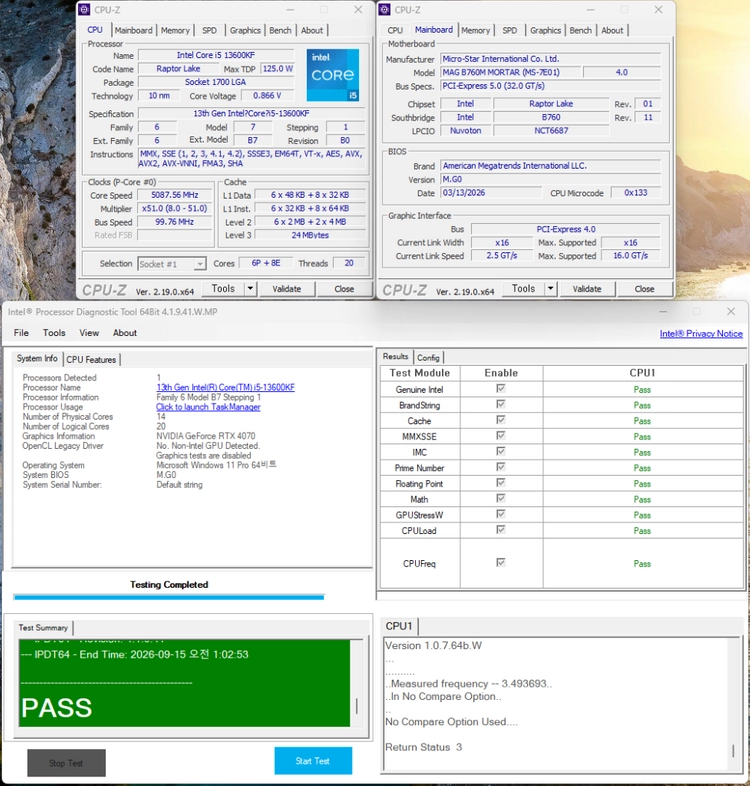Toggle the MMXSSE enable checkbox

500,436
